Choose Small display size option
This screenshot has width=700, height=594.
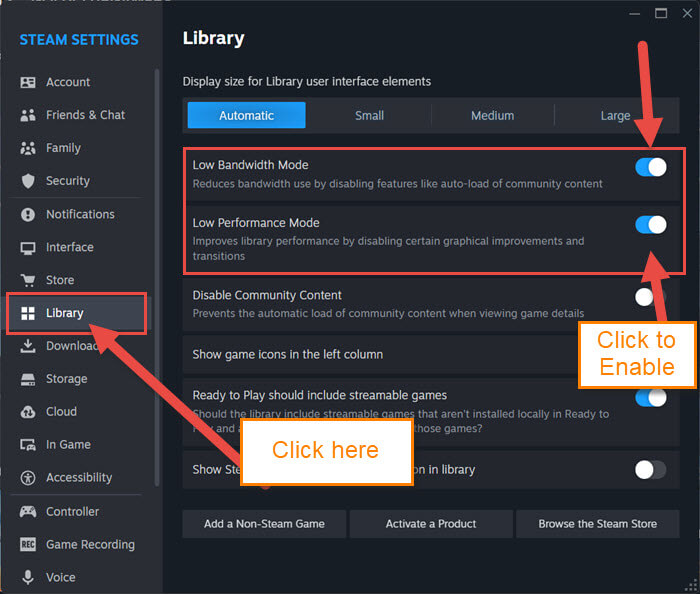click(369, 116)
